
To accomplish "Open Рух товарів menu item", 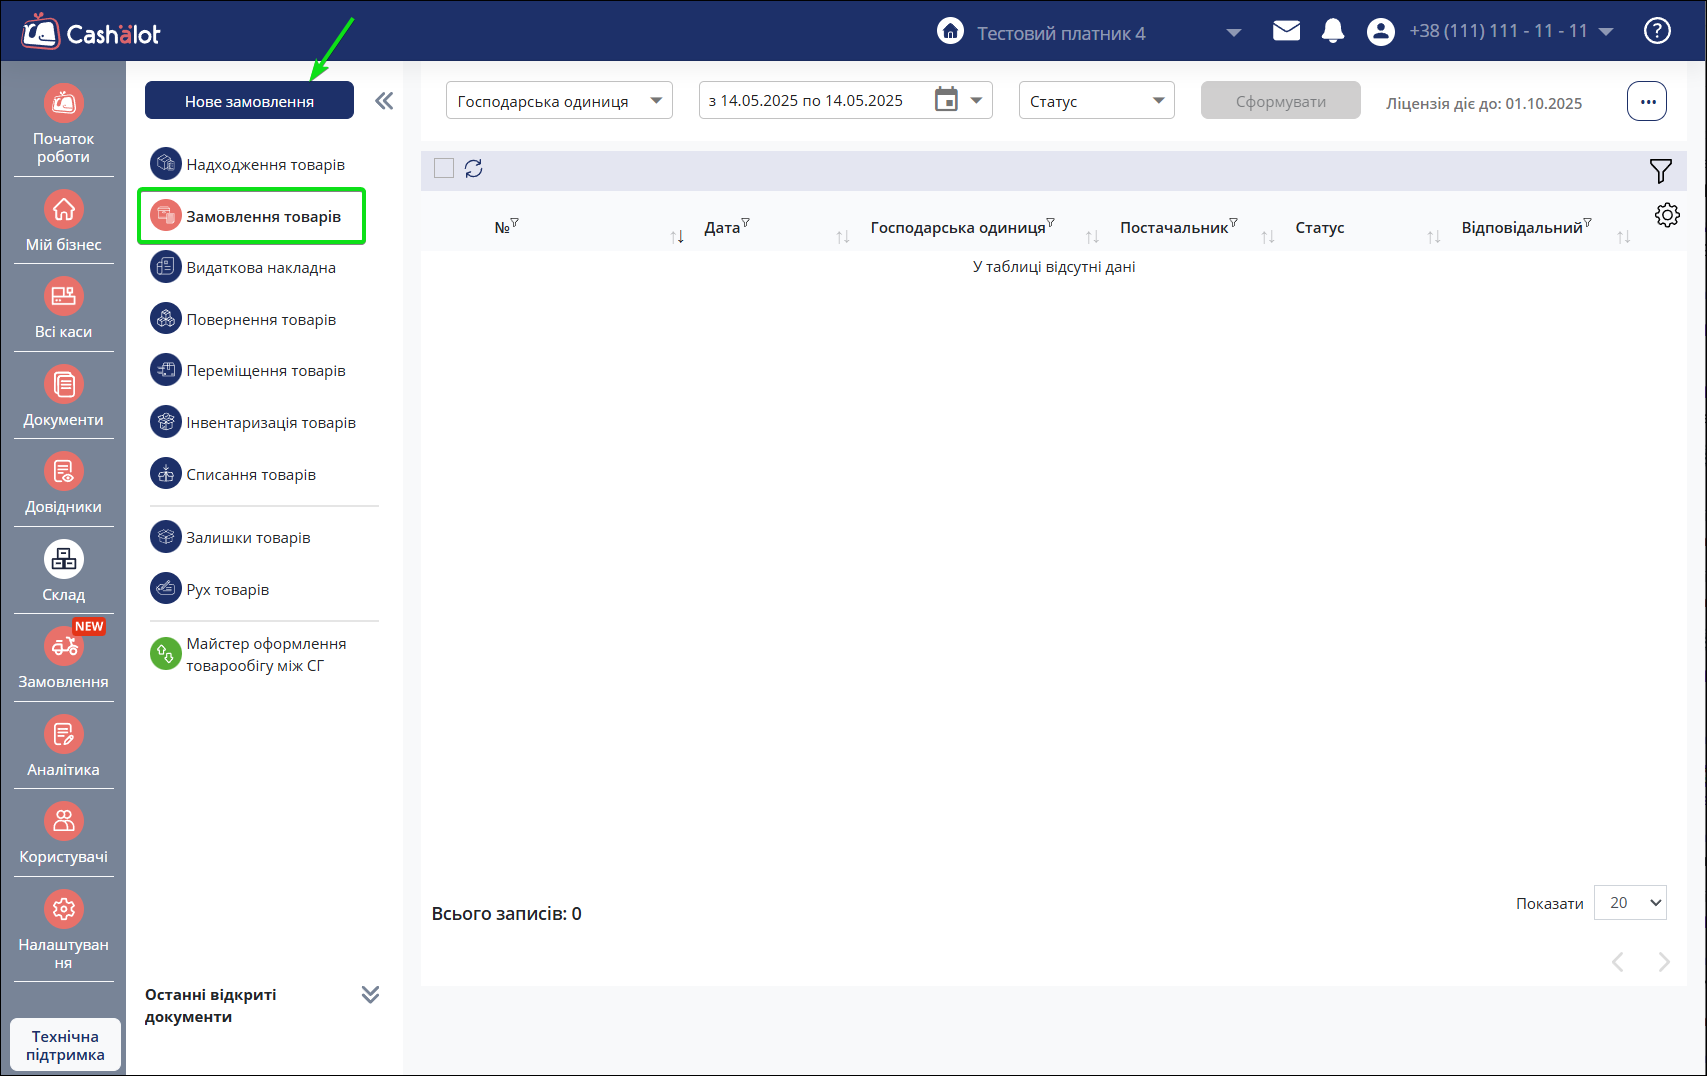I will [x=210, y=589].
